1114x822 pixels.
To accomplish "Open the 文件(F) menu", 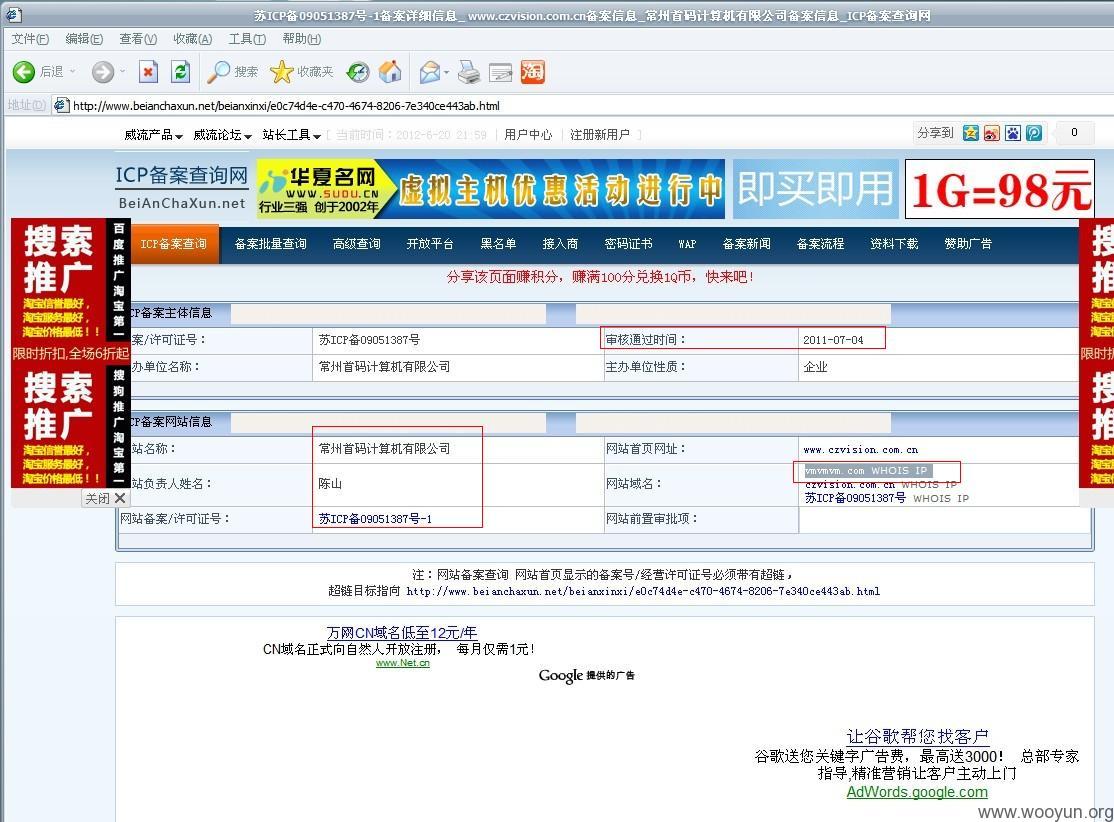I will tap(30, 39).
